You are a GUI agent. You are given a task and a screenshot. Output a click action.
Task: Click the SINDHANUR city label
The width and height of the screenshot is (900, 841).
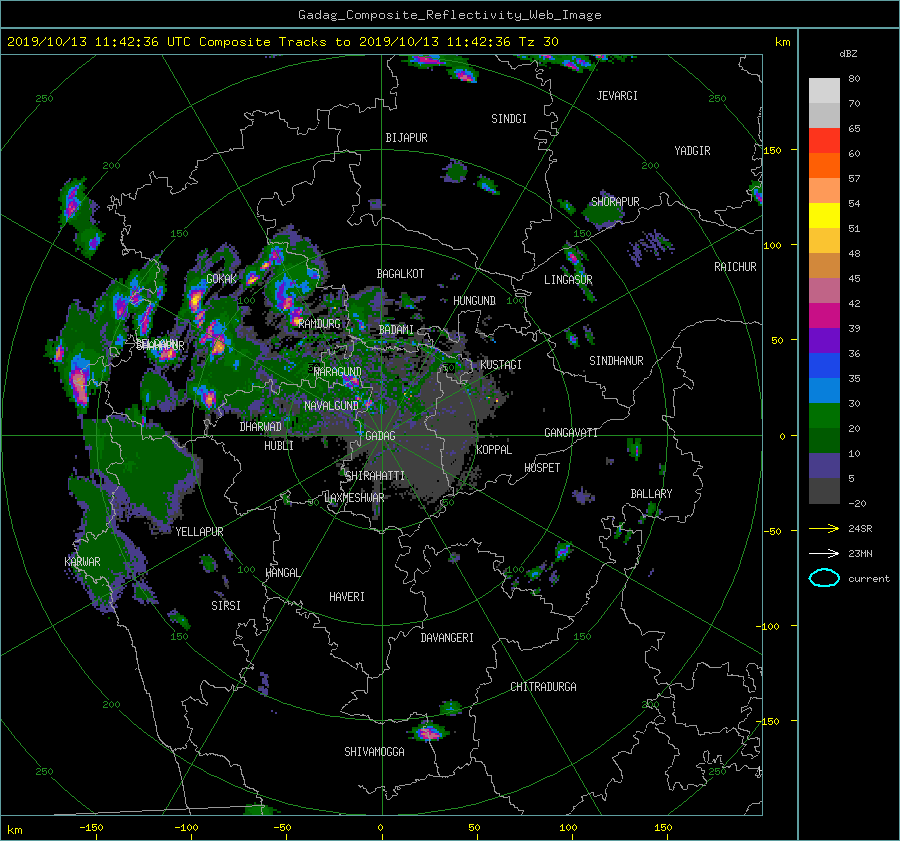point(616,361)
